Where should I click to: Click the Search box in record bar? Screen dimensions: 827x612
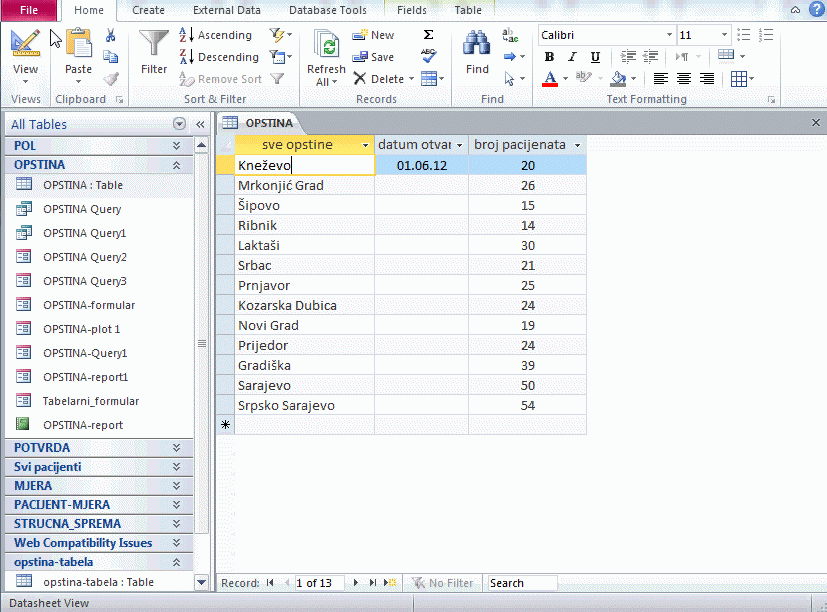click(x=521, y=583)
